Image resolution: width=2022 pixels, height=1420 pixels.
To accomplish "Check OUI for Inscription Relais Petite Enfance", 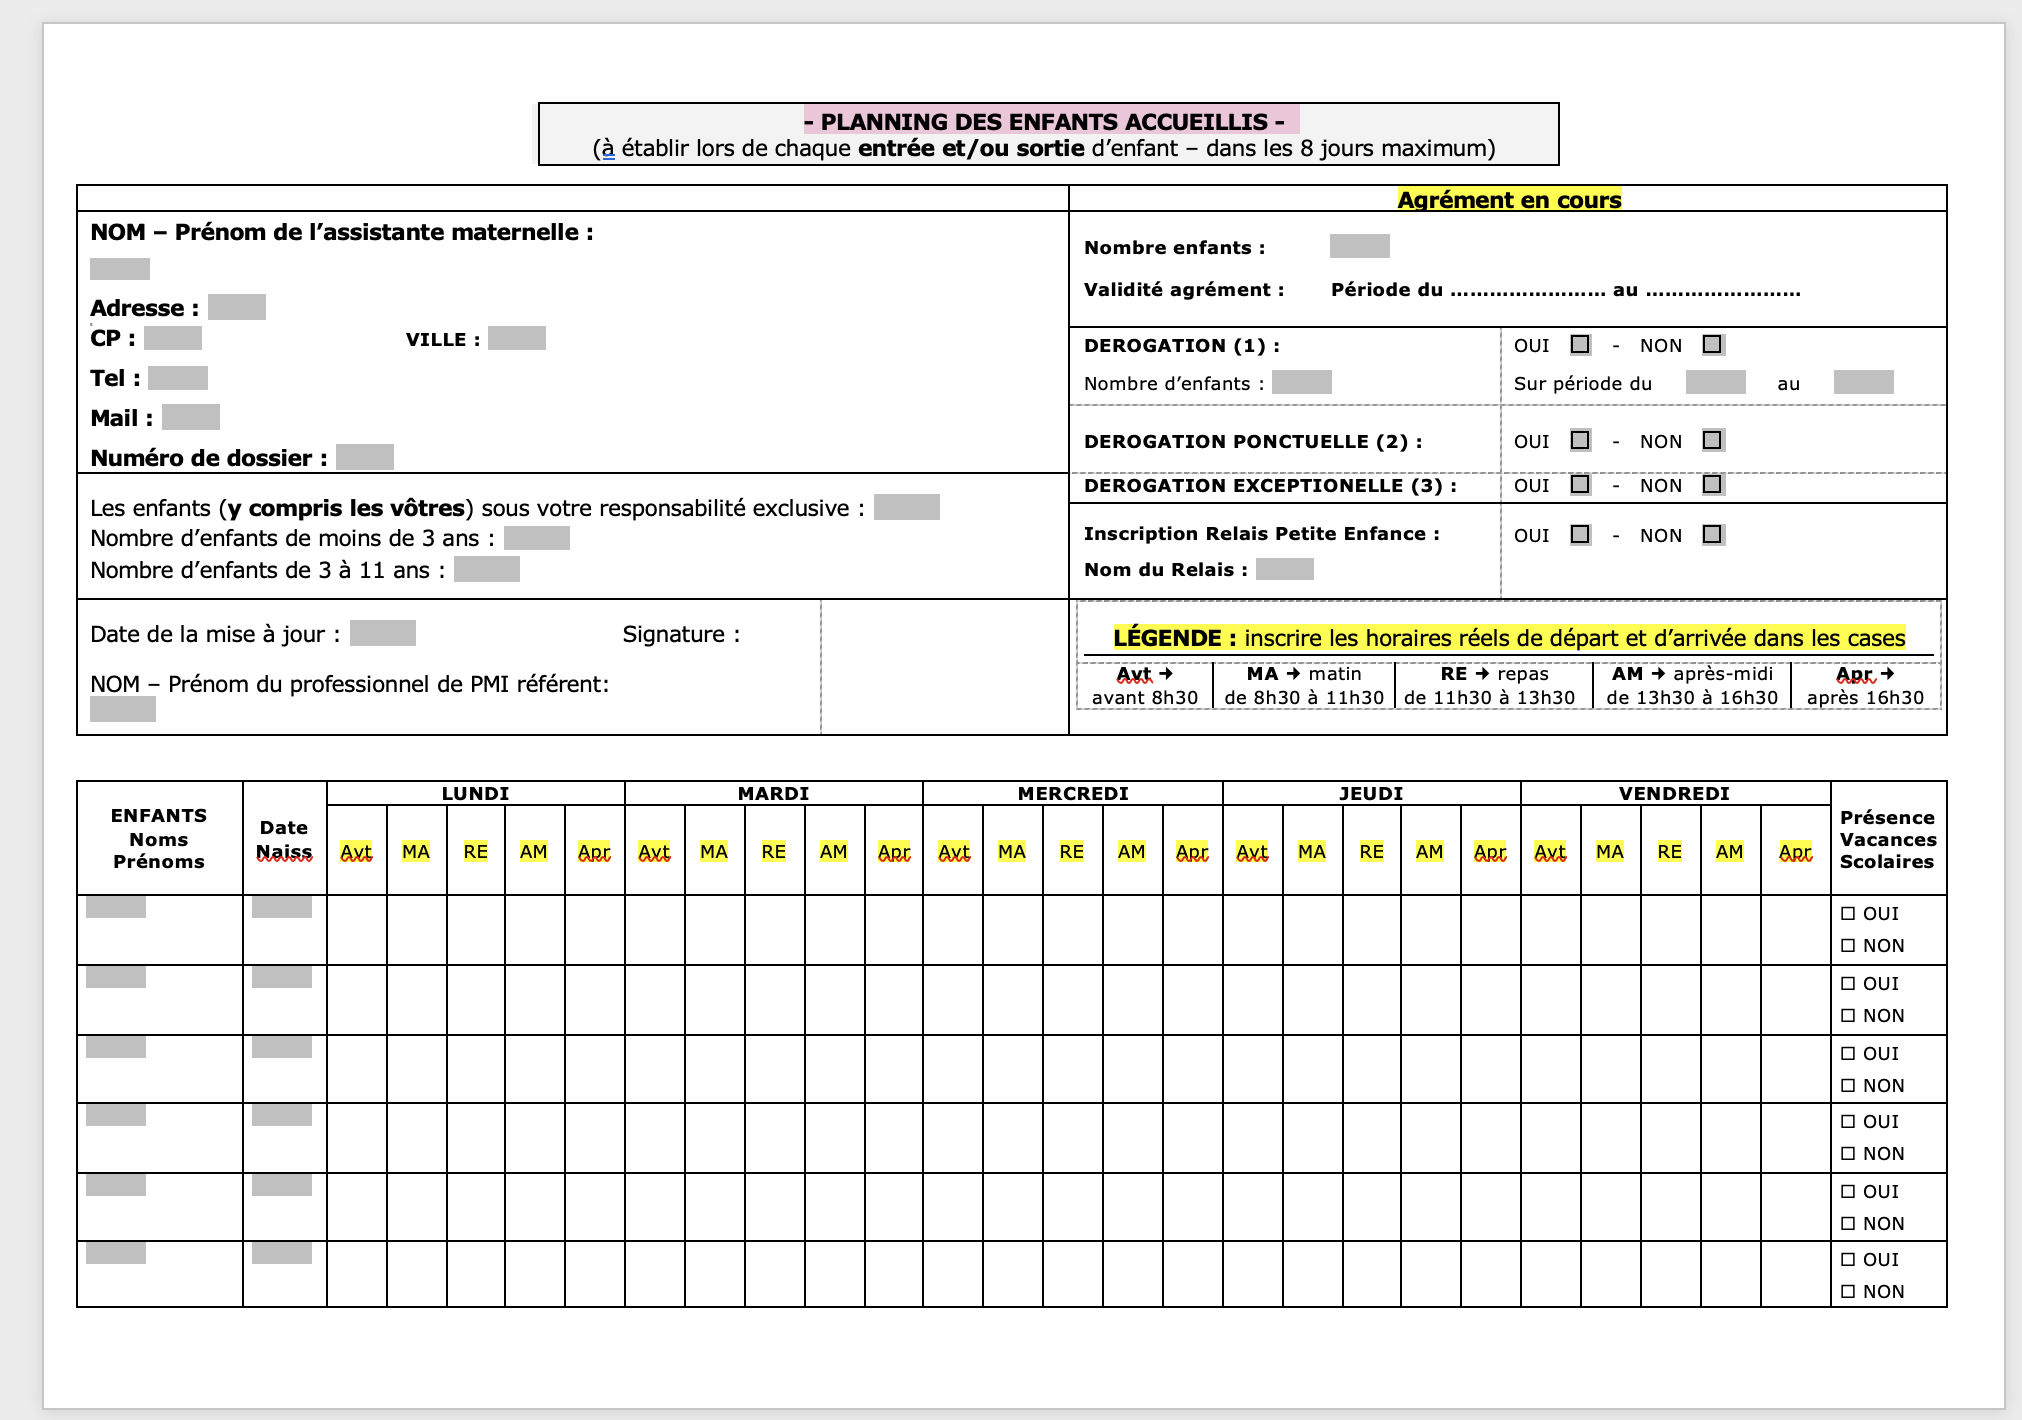I will point(1580,534).
